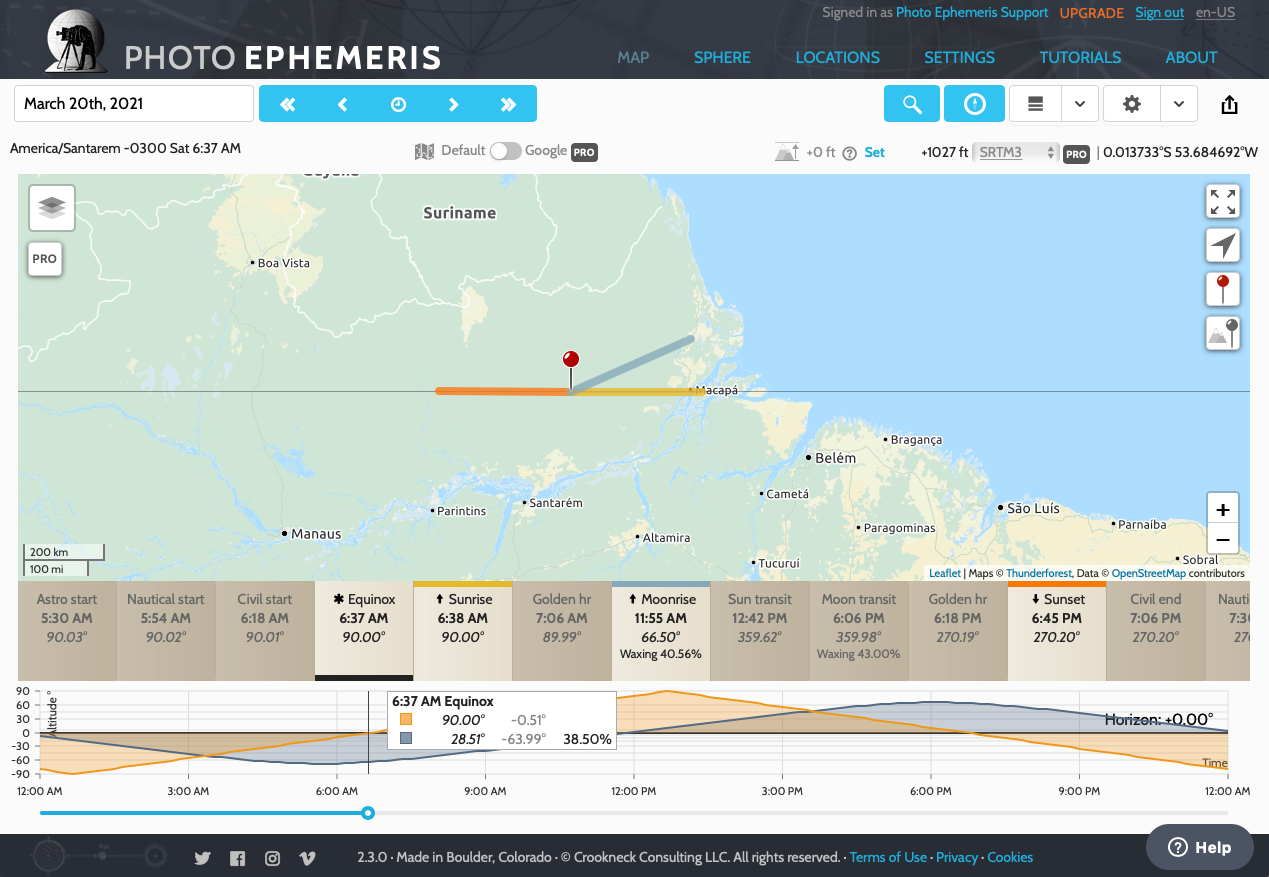Click the PRO button on map
The image size is (1269, 877).
[44, 258]
